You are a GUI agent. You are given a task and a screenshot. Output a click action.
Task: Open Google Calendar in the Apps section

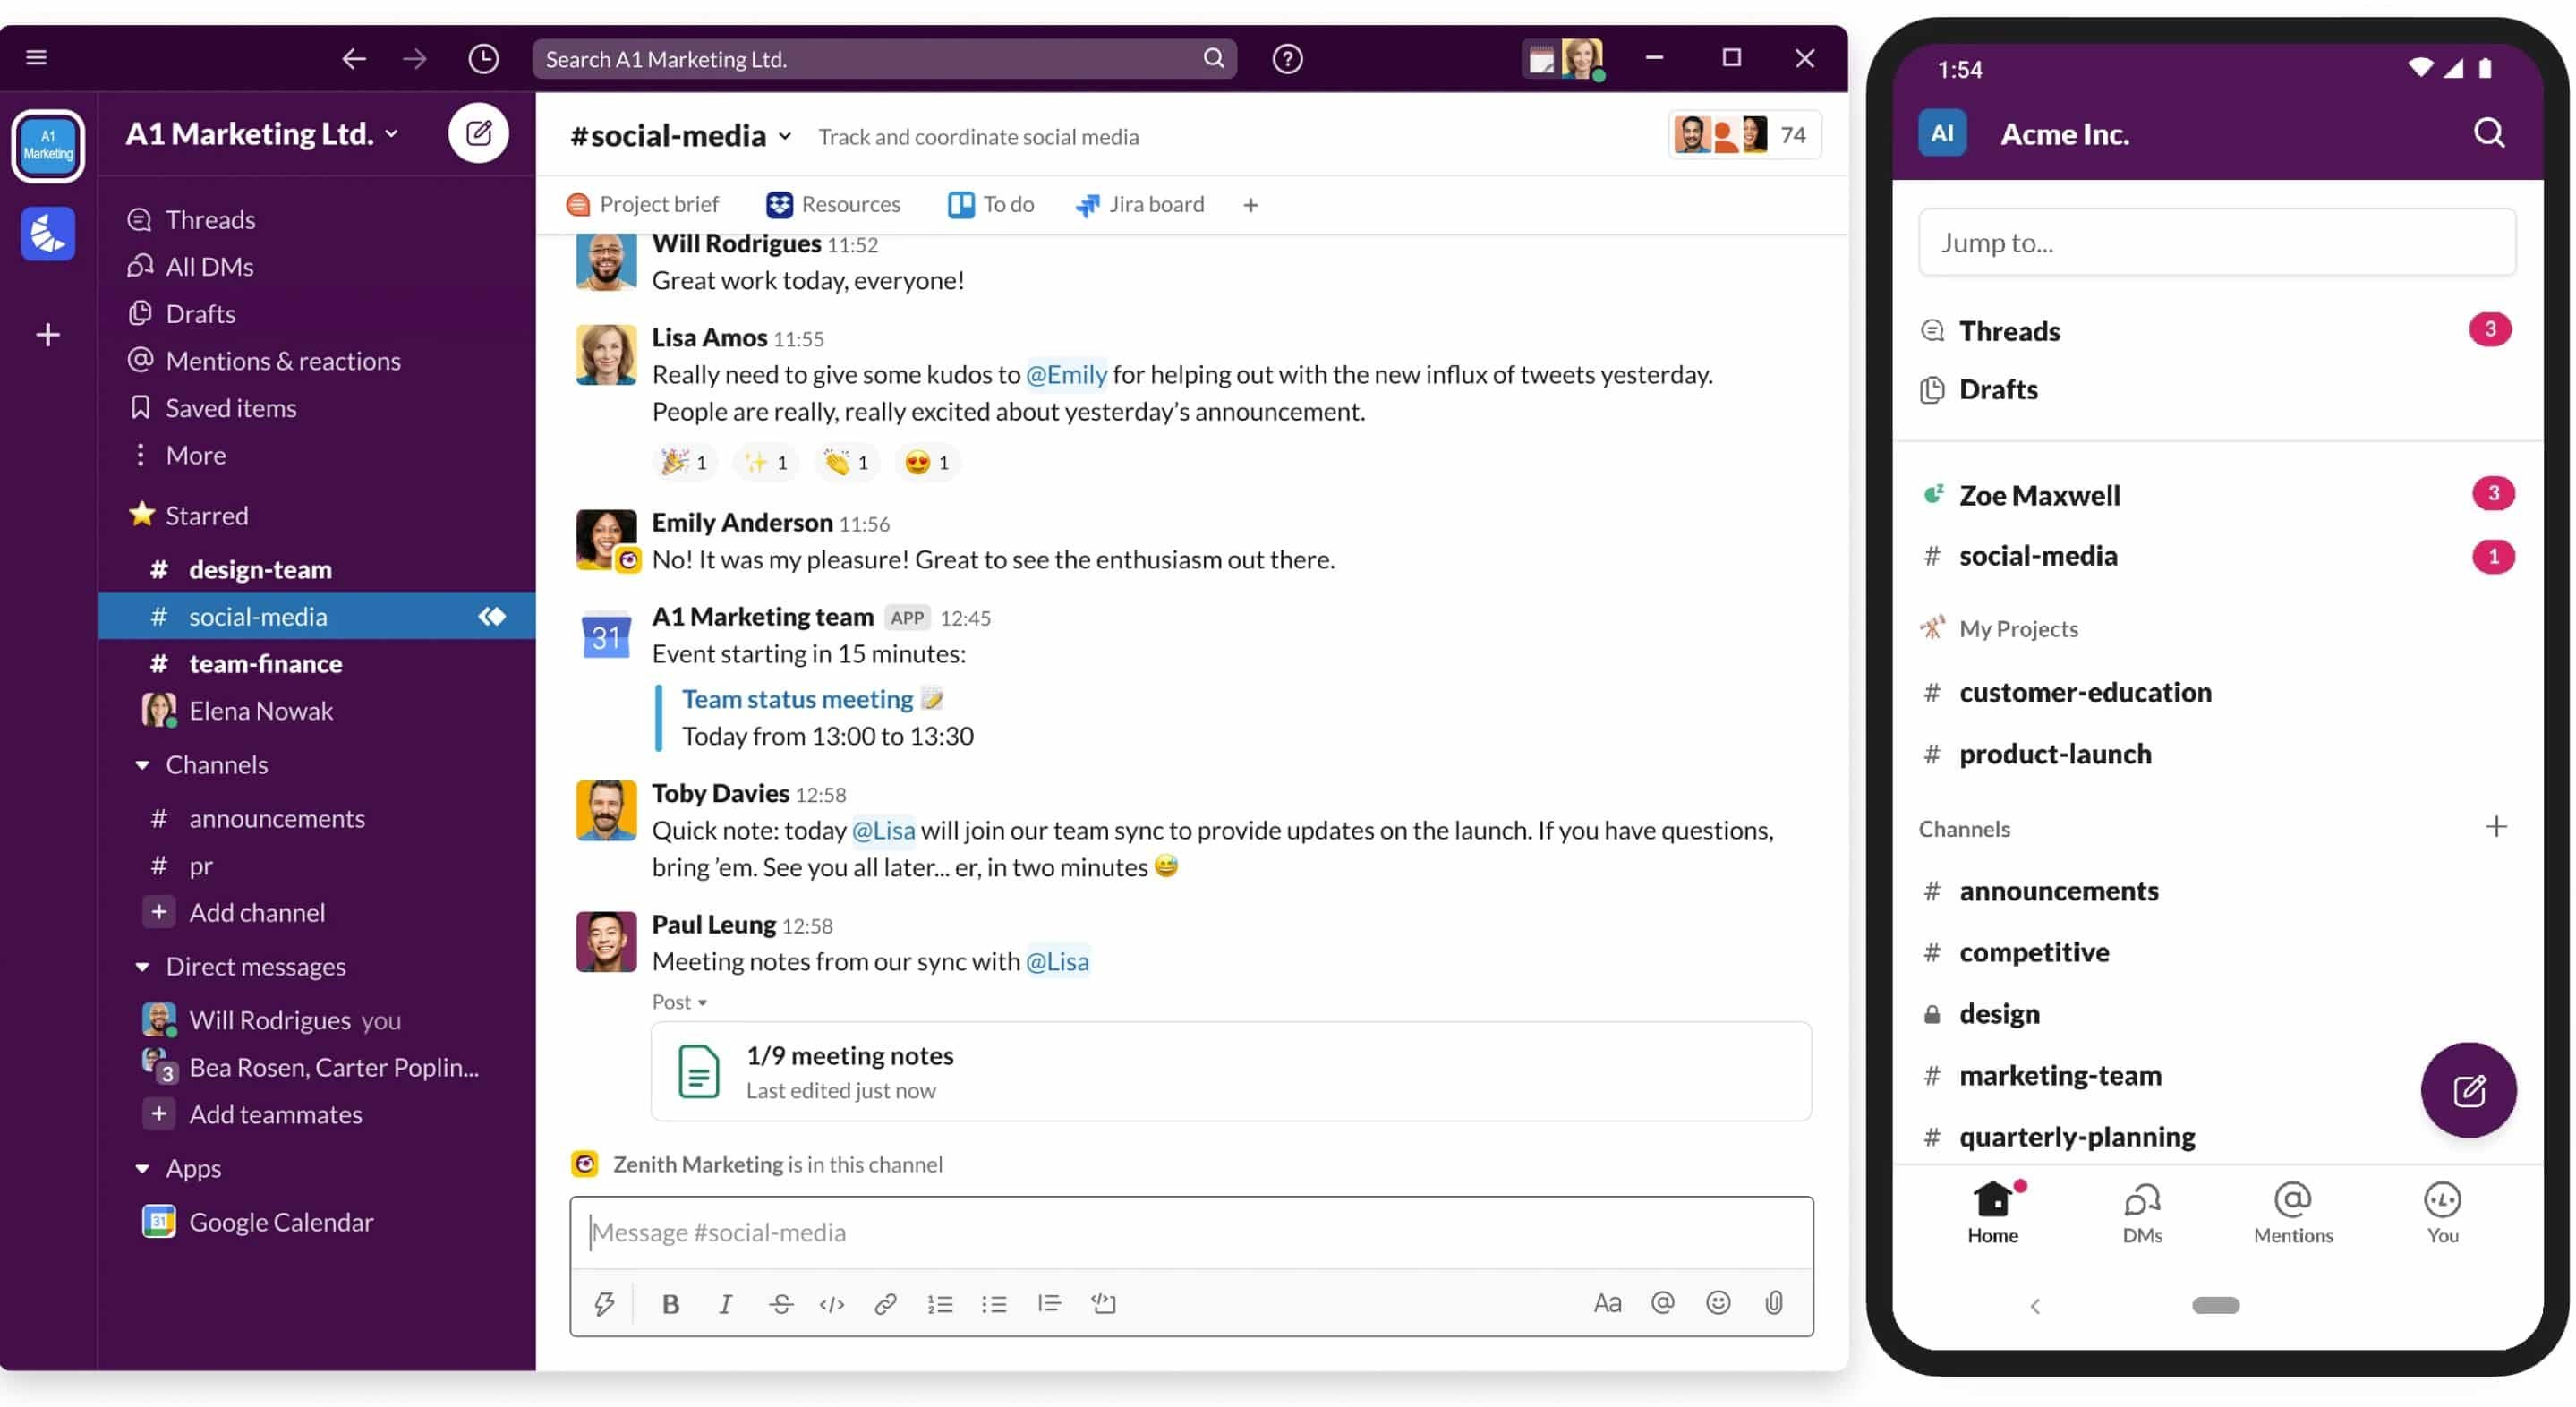point(280,1221)
